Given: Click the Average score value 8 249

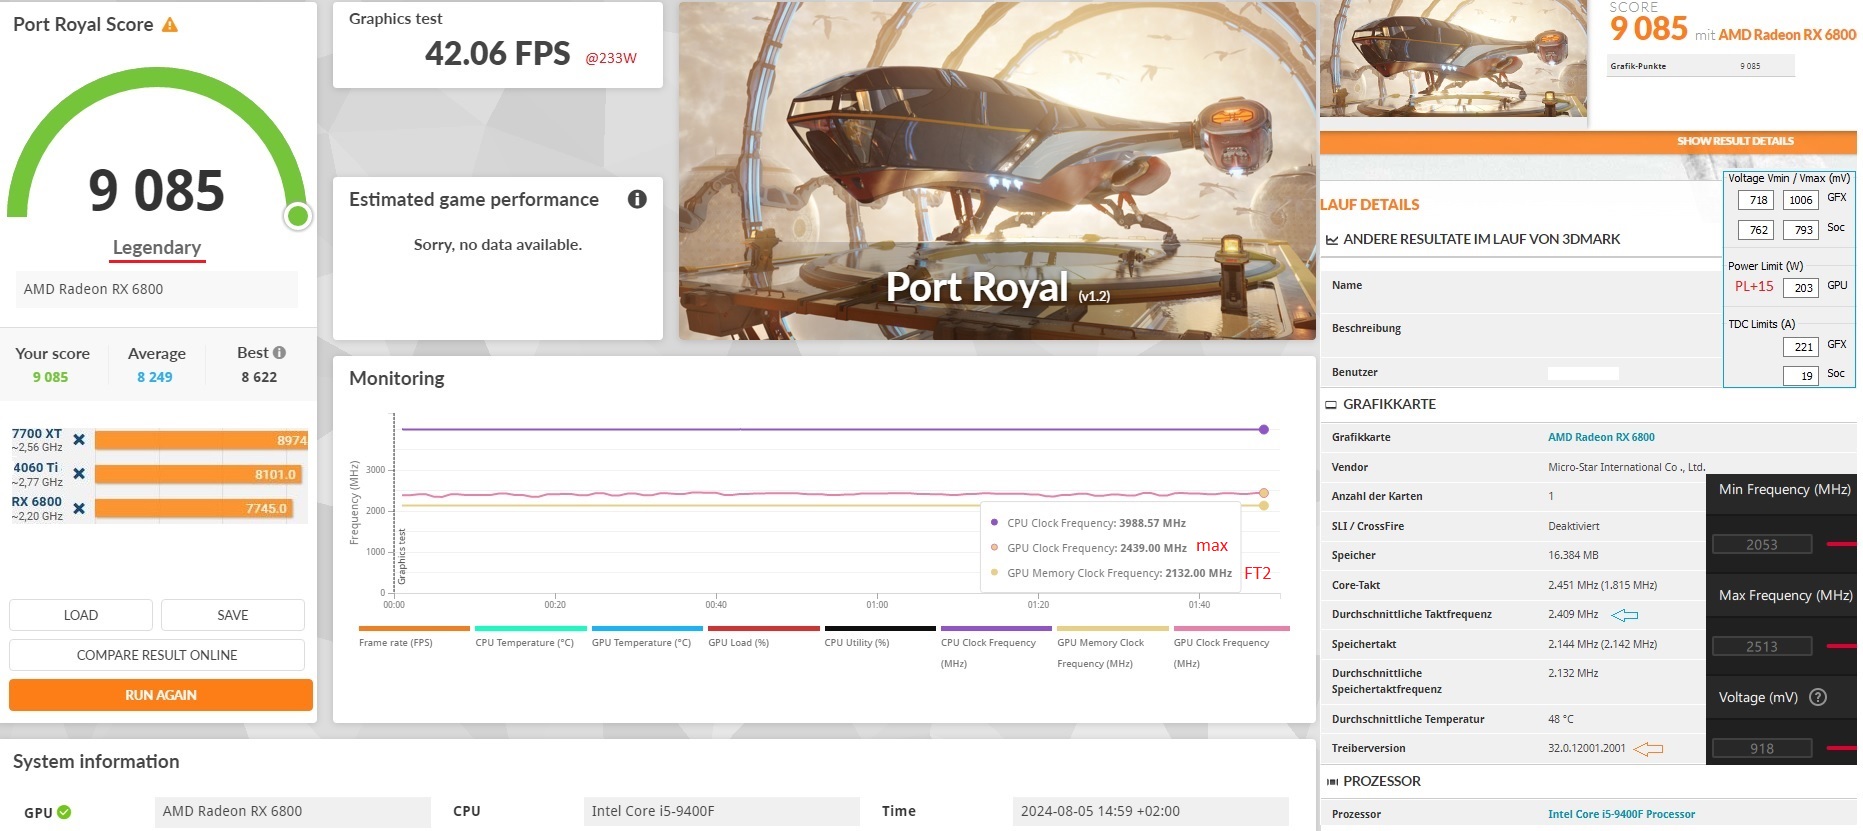Looking at the screenshot, I should (155, 377).
